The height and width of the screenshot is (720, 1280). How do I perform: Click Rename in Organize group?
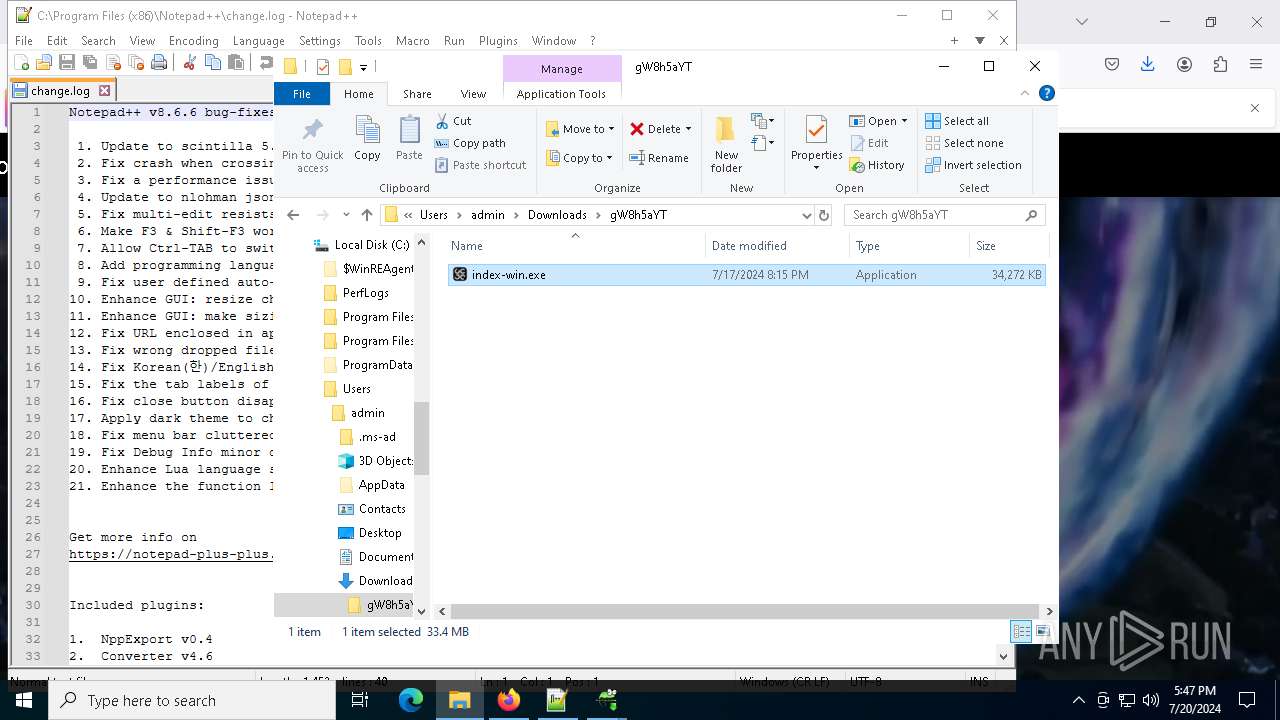click(x=659, y=158)
